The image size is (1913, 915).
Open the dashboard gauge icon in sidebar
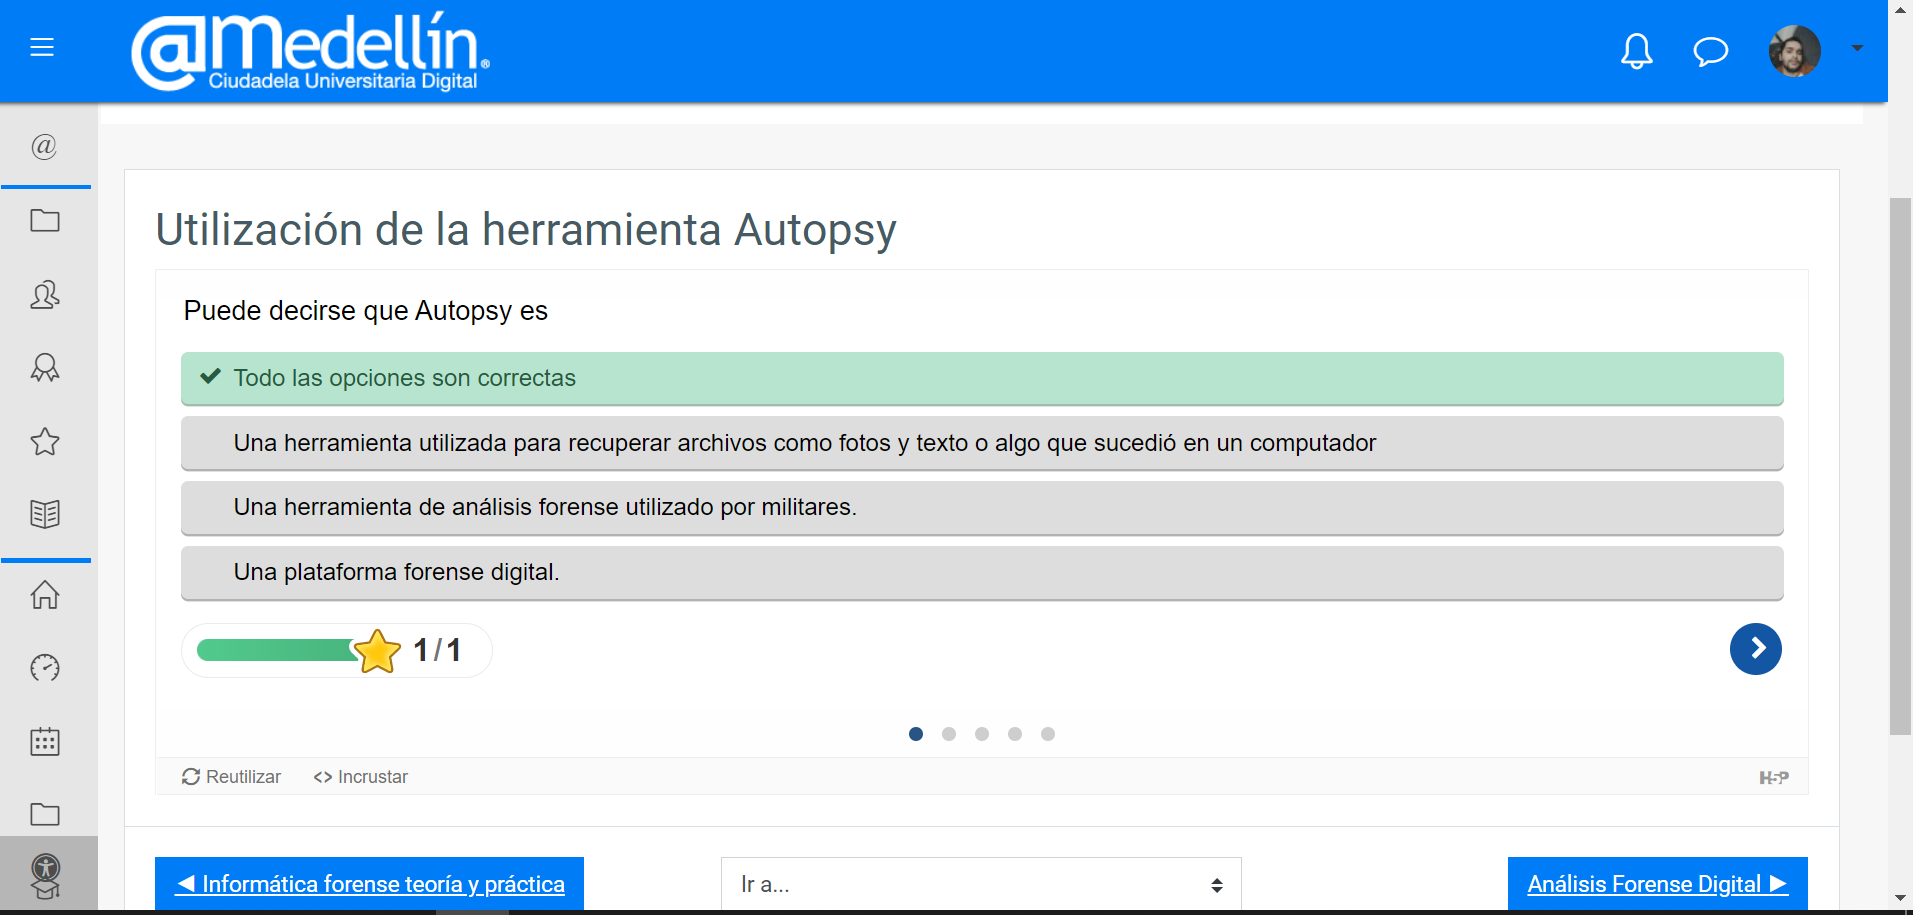pyautogui.click(x=45, y=668)
